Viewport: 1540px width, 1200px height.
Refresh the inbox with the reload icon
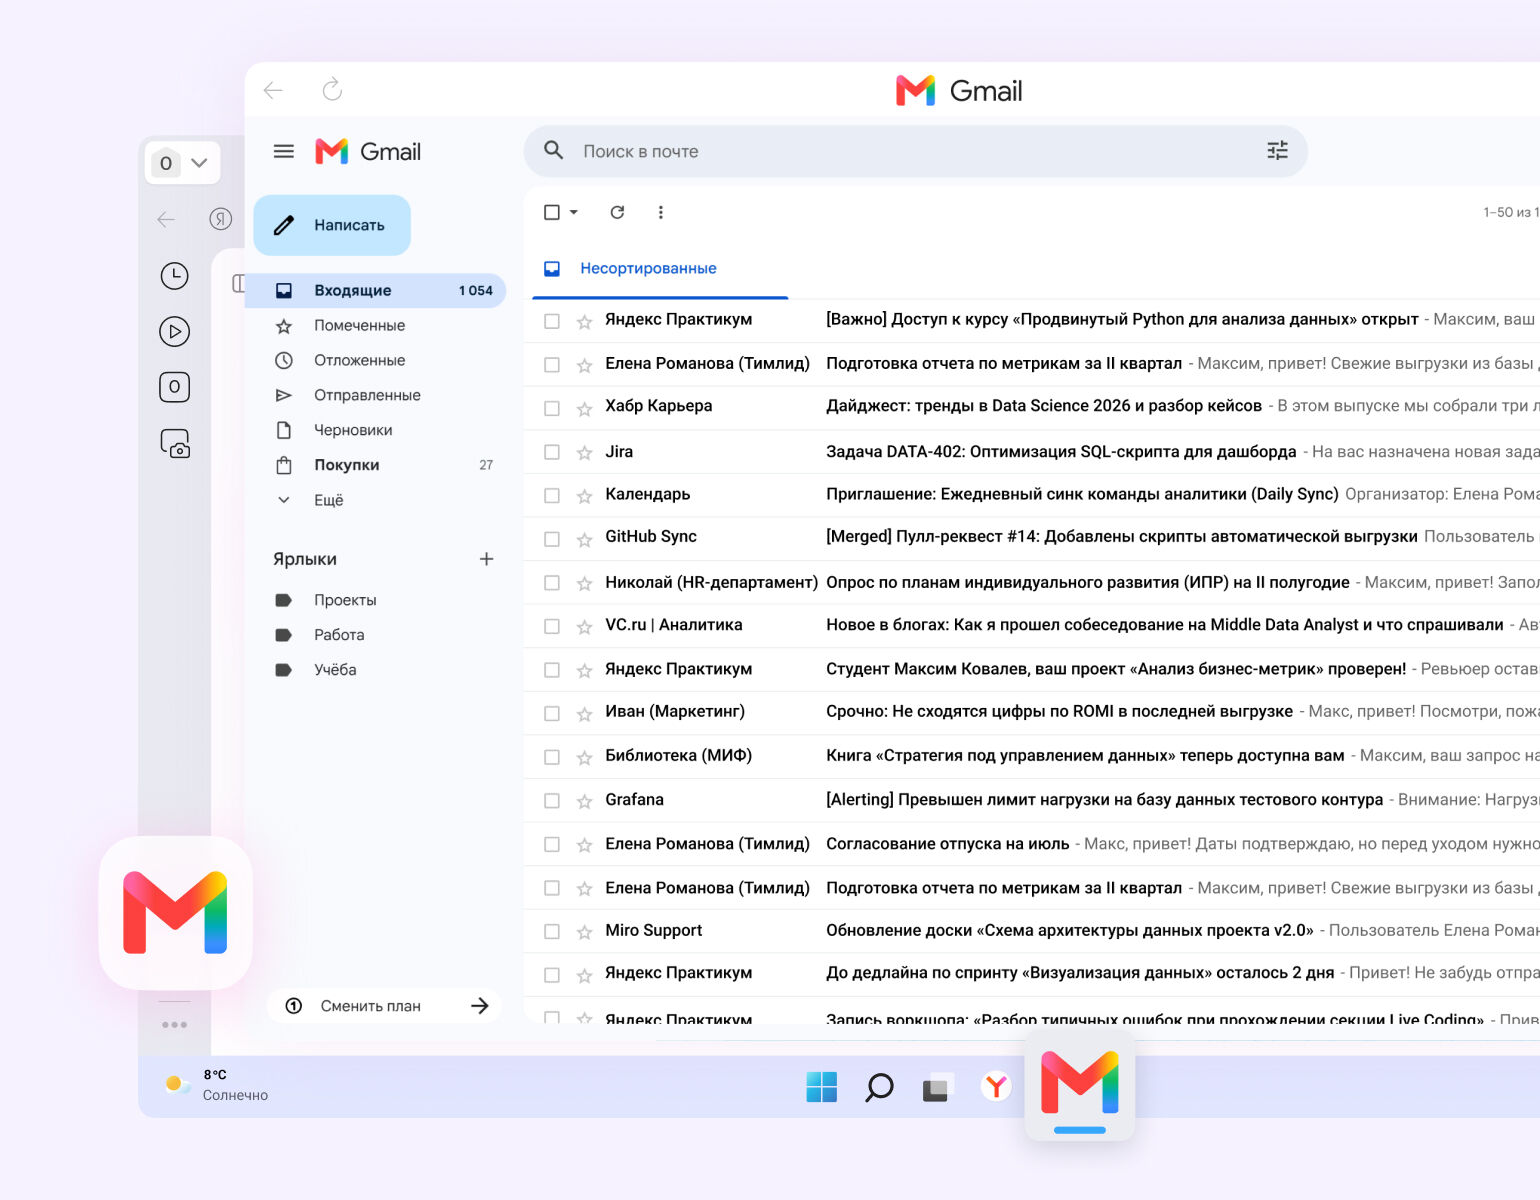point(617,212)
